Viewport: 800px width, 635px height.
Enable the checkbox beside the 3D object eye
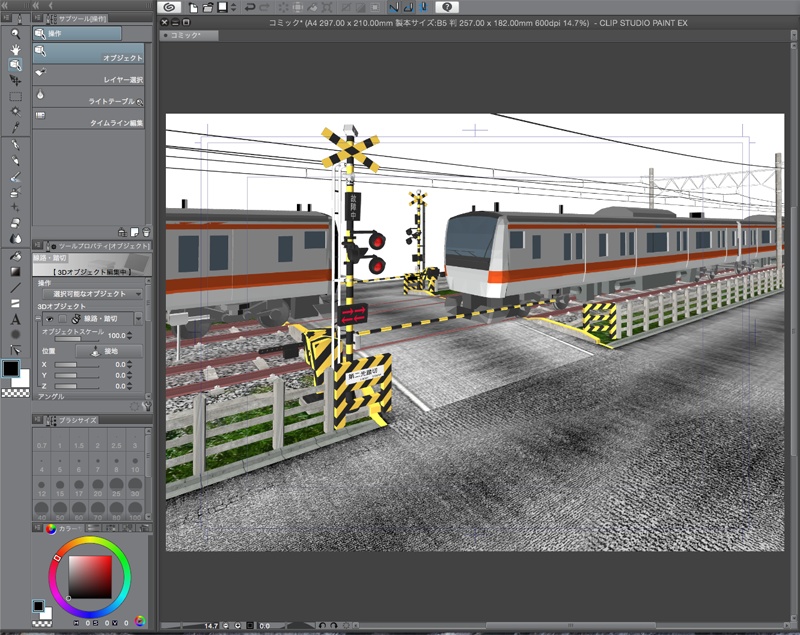coord(62,318)
